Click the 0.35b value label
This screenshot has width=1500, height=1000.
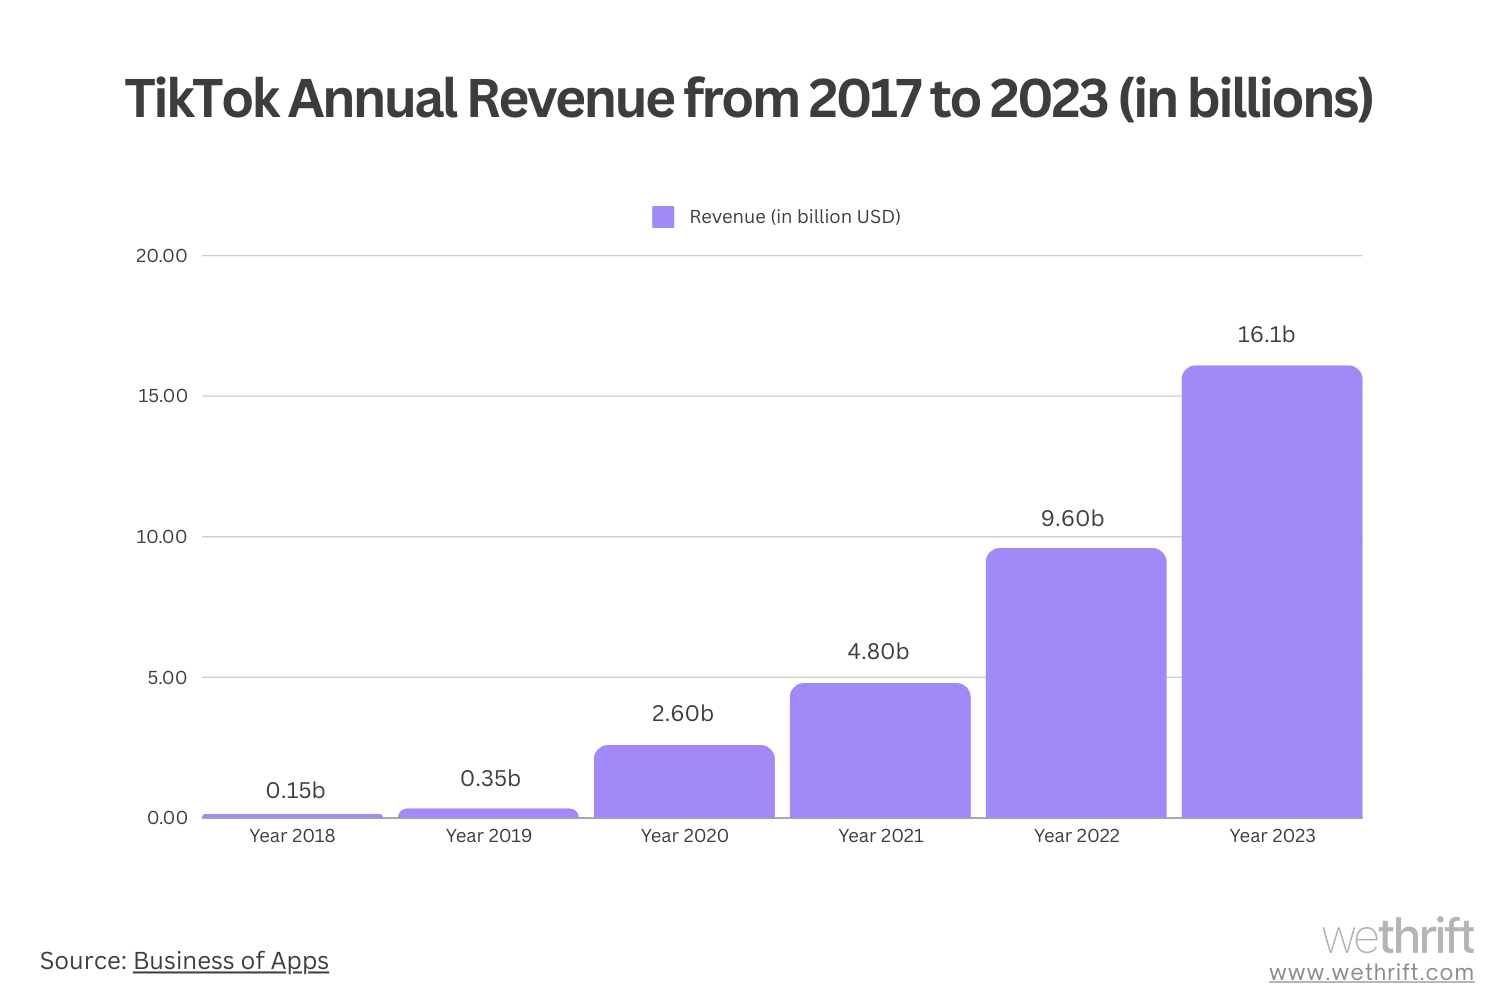(x=490, y=779)
